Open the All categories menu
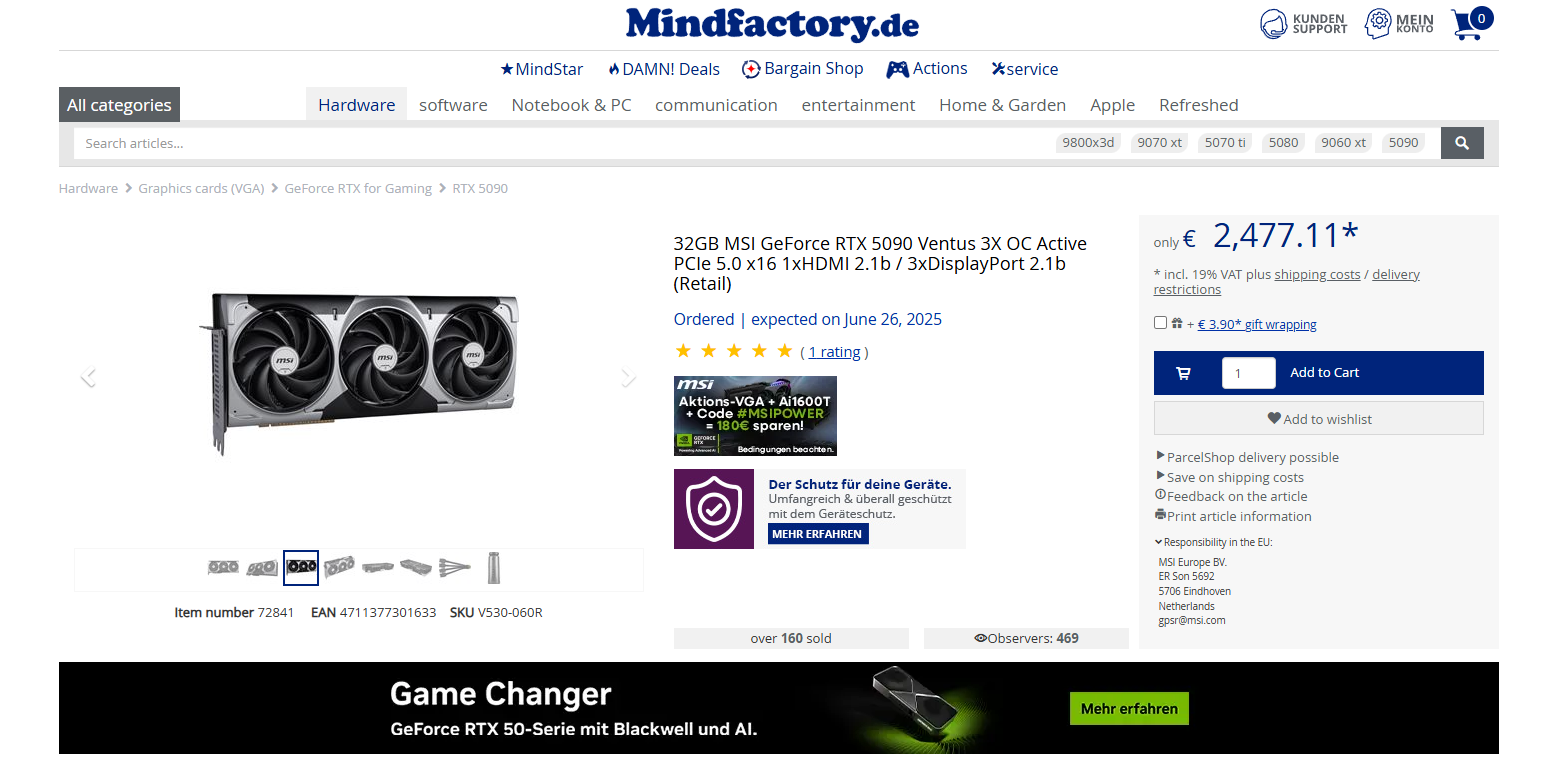The height and width of the screenshot is (764, 1543). pyautogui.click(x=119, y=104)
